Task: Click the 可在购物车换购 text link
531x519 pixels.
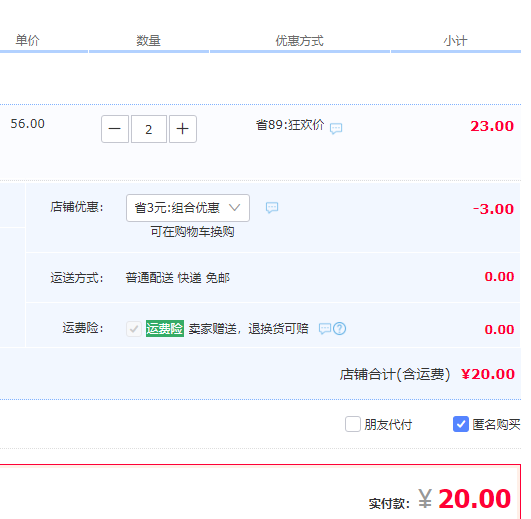Action: pos(192,232)
